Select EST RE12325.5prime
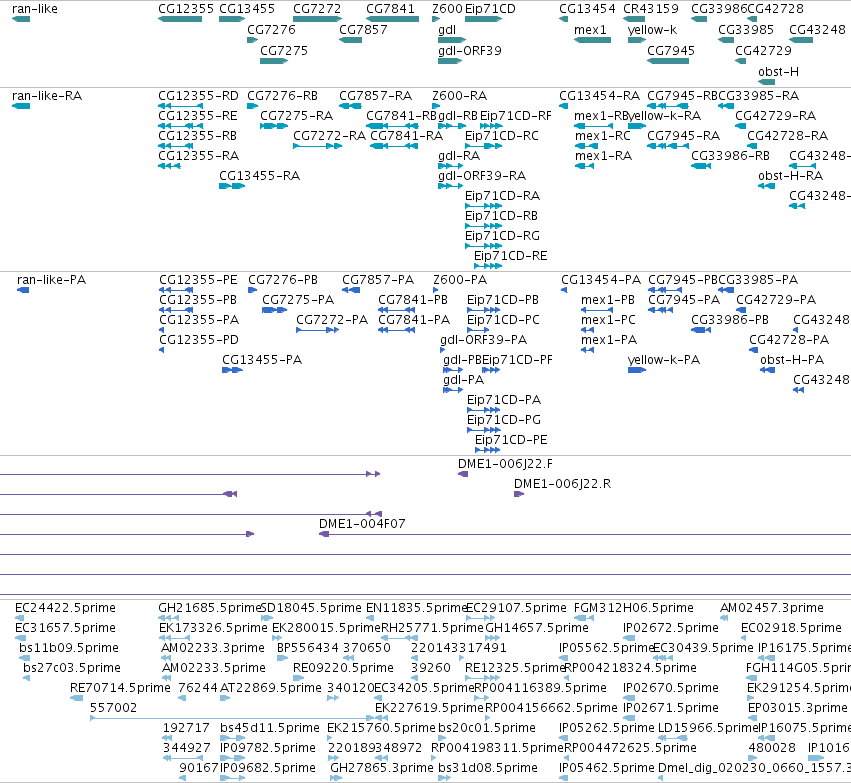The width and height of the screenshot is (851, 783). point(482,678)
